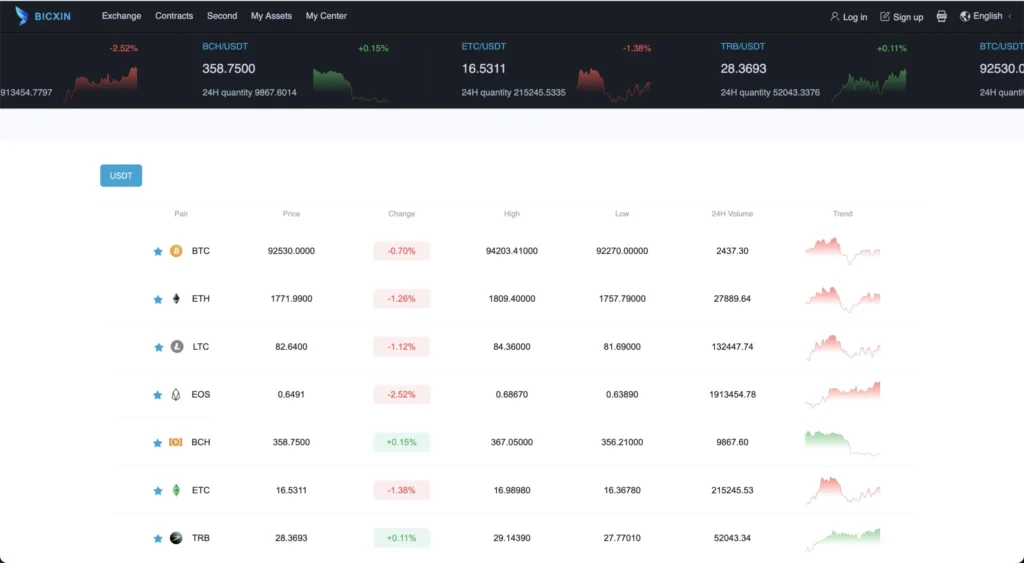
Task: Expand language chevron next to English
Action: coord(1010,16)
